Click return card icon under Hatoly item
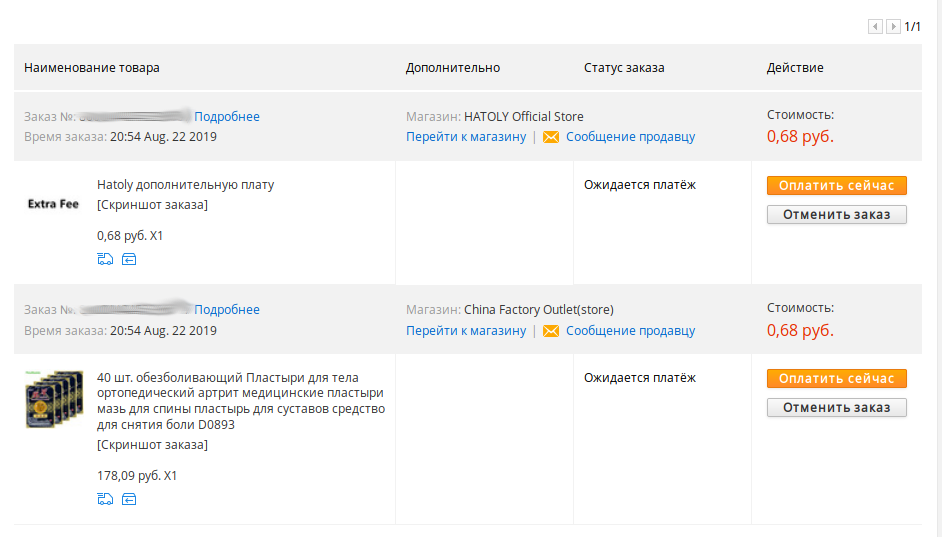This screenshot has width=942, height=537. 129,259
